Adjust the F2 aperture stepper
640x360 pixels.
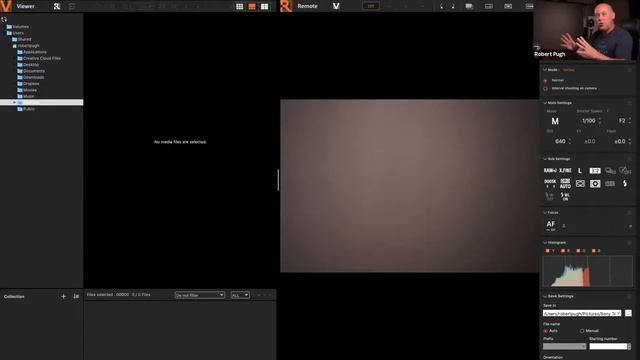click(x=630, y=121)
